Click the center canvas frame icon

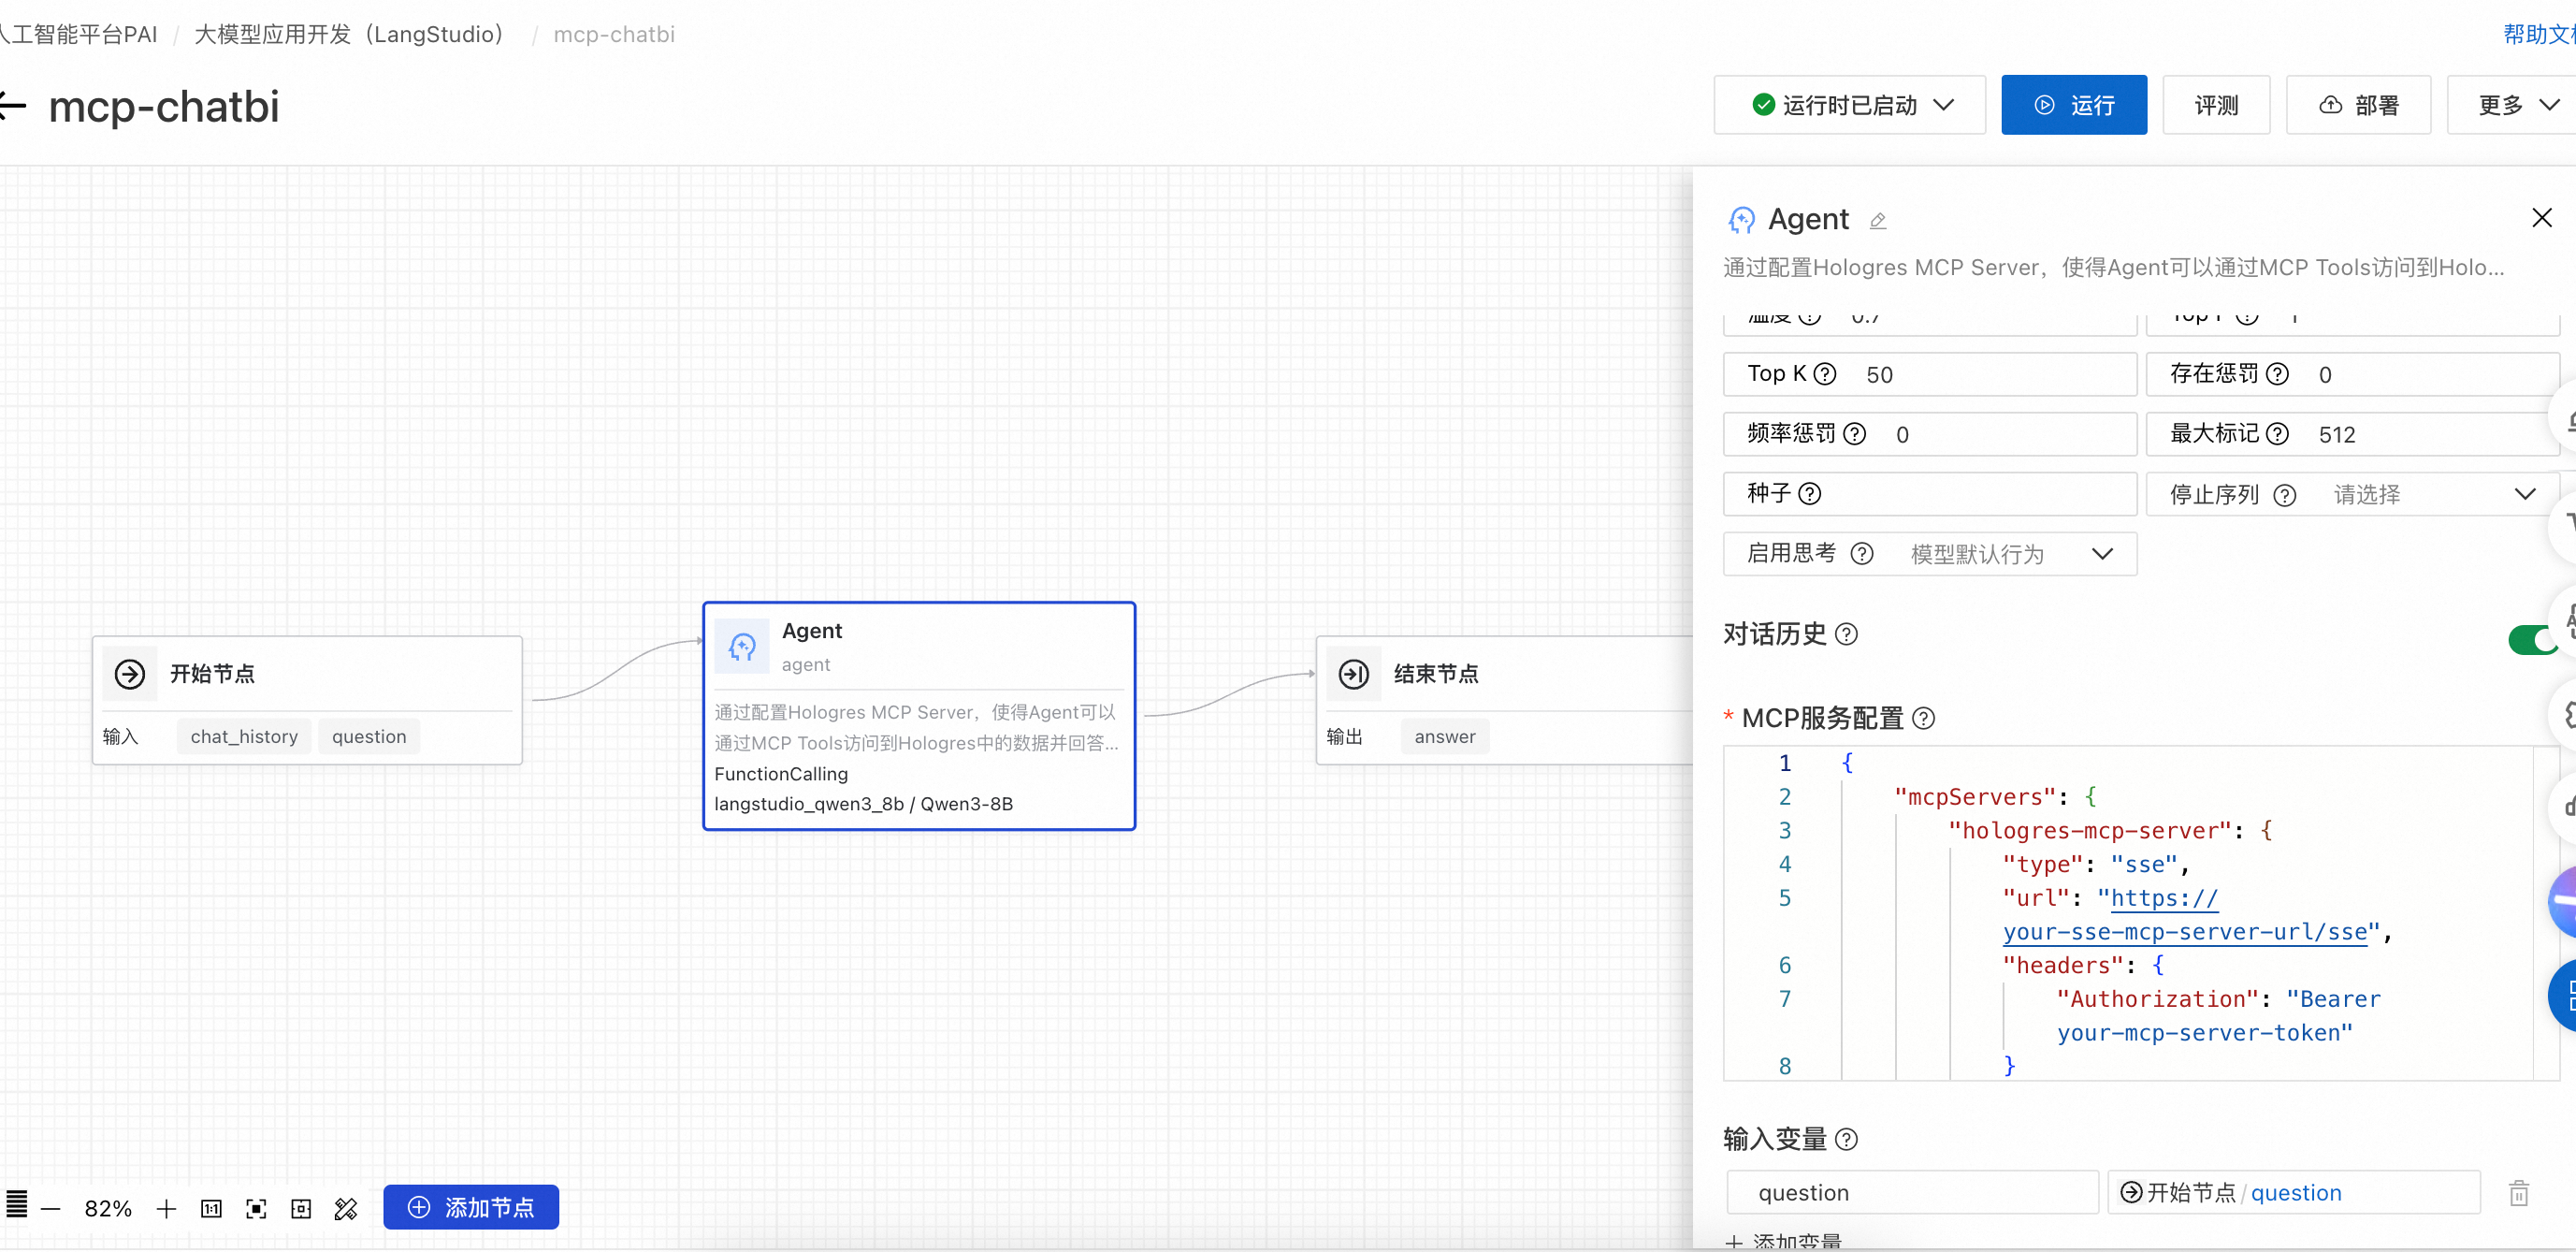(x=301, y=1209)
